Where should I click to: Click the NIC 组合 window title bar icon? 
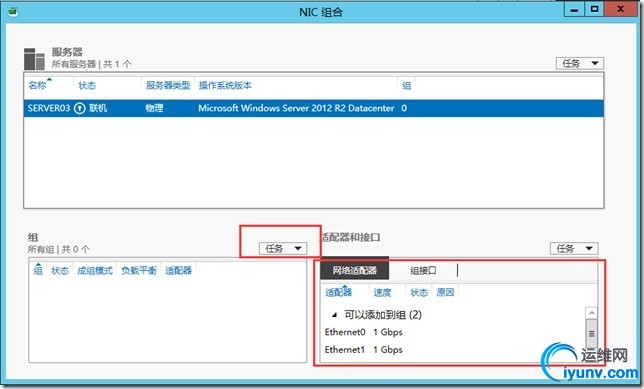pos(13,11)
